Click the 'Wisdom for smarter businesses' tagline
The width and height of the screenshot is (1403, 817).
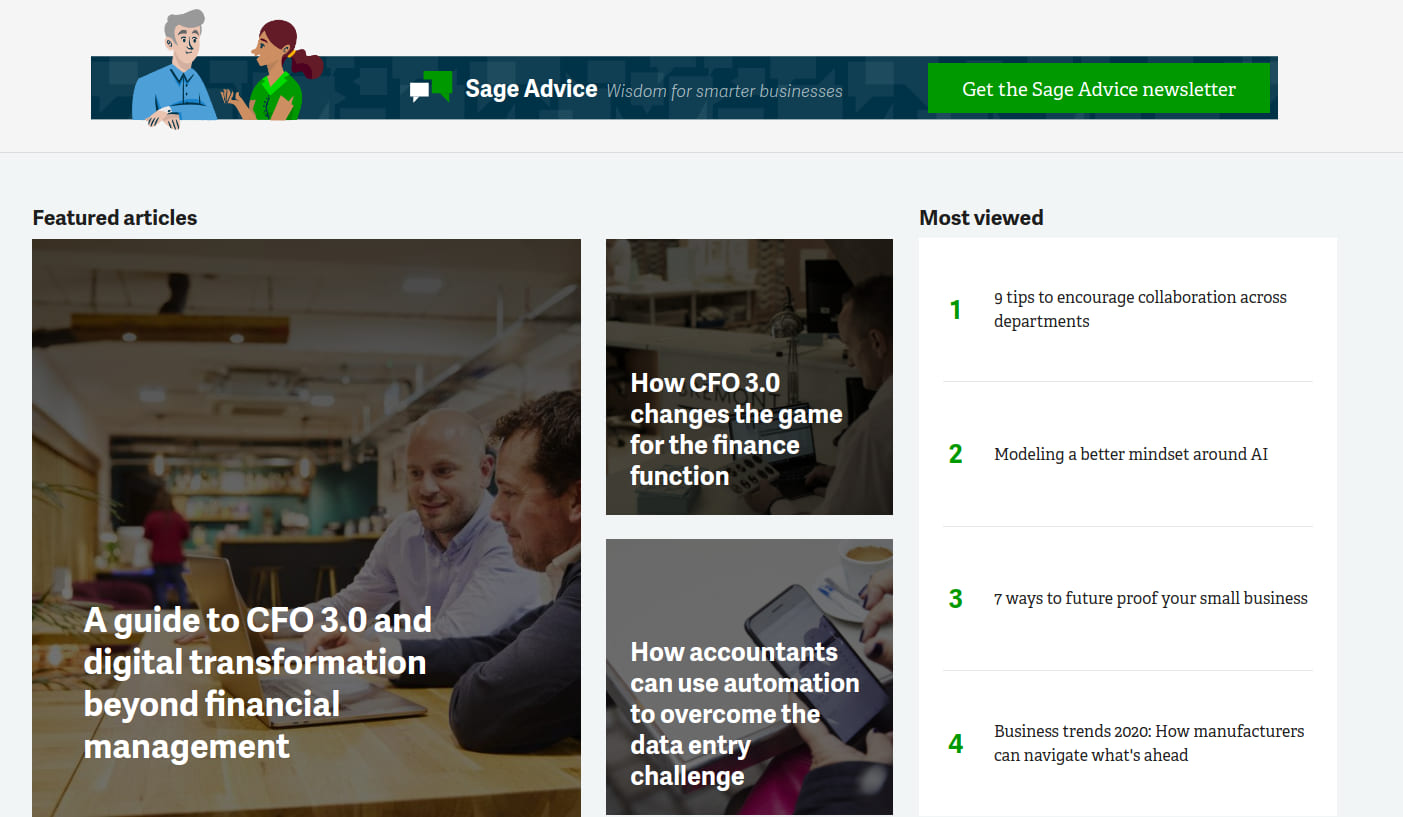[x=724, y=91]
